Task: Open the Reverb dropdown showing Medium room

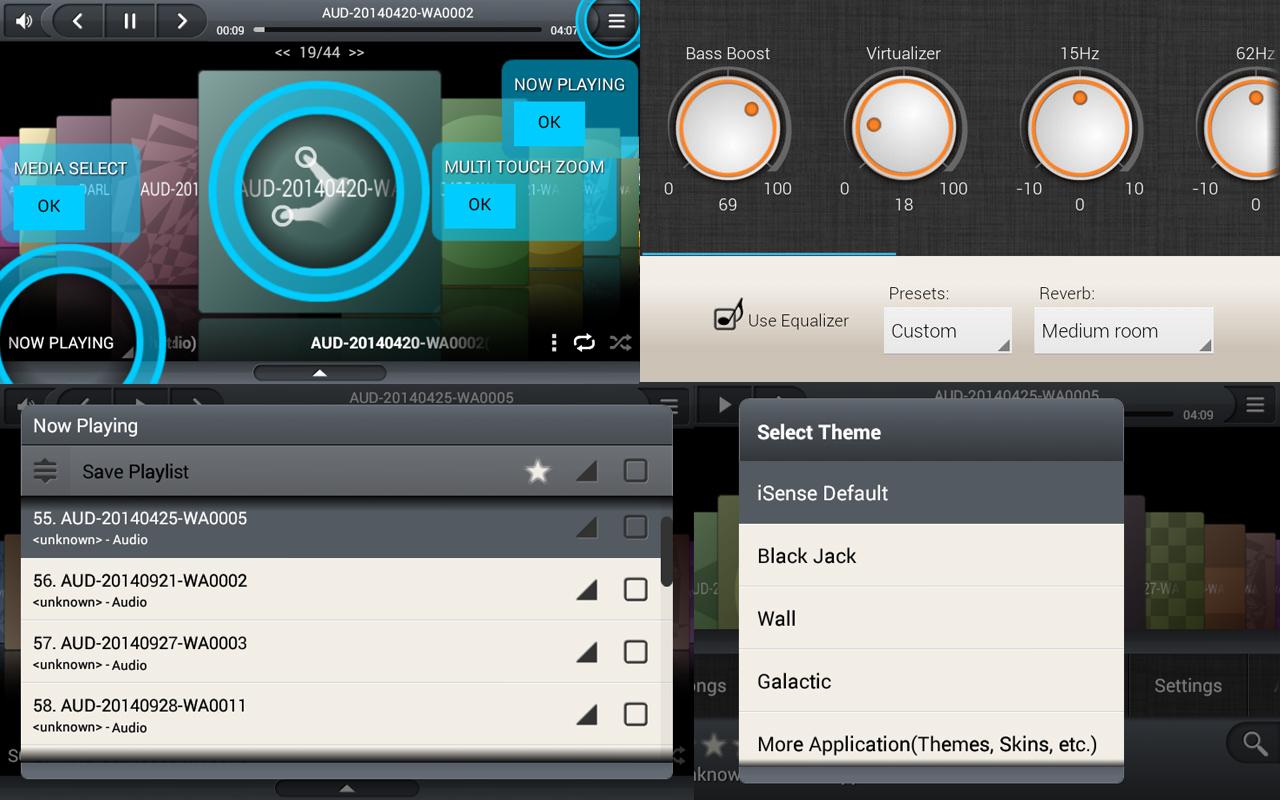Action: [x=1123, y=331]
